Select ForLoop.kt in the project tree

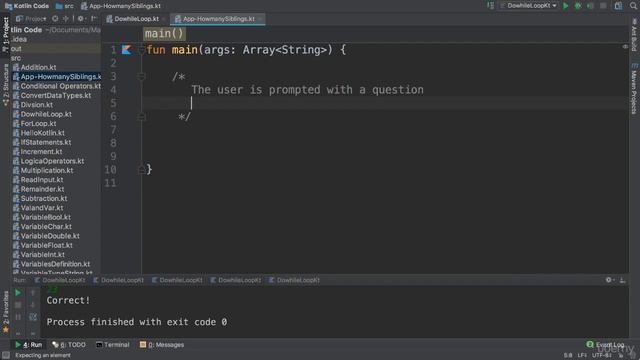[35, 124]
